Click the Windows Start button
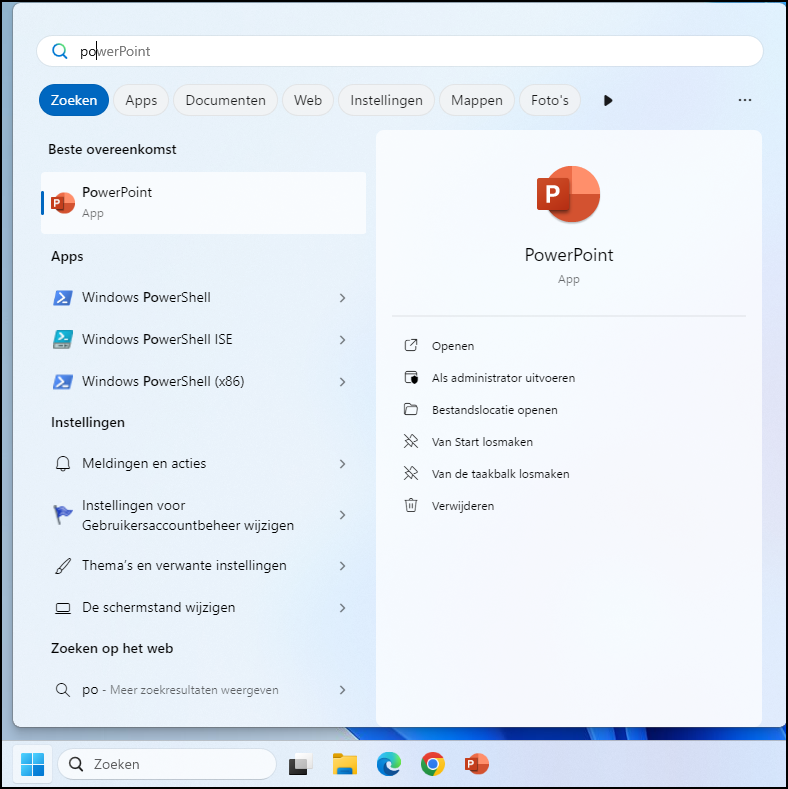Viewport: 788px width, 789px height. (x=32, y=764)
